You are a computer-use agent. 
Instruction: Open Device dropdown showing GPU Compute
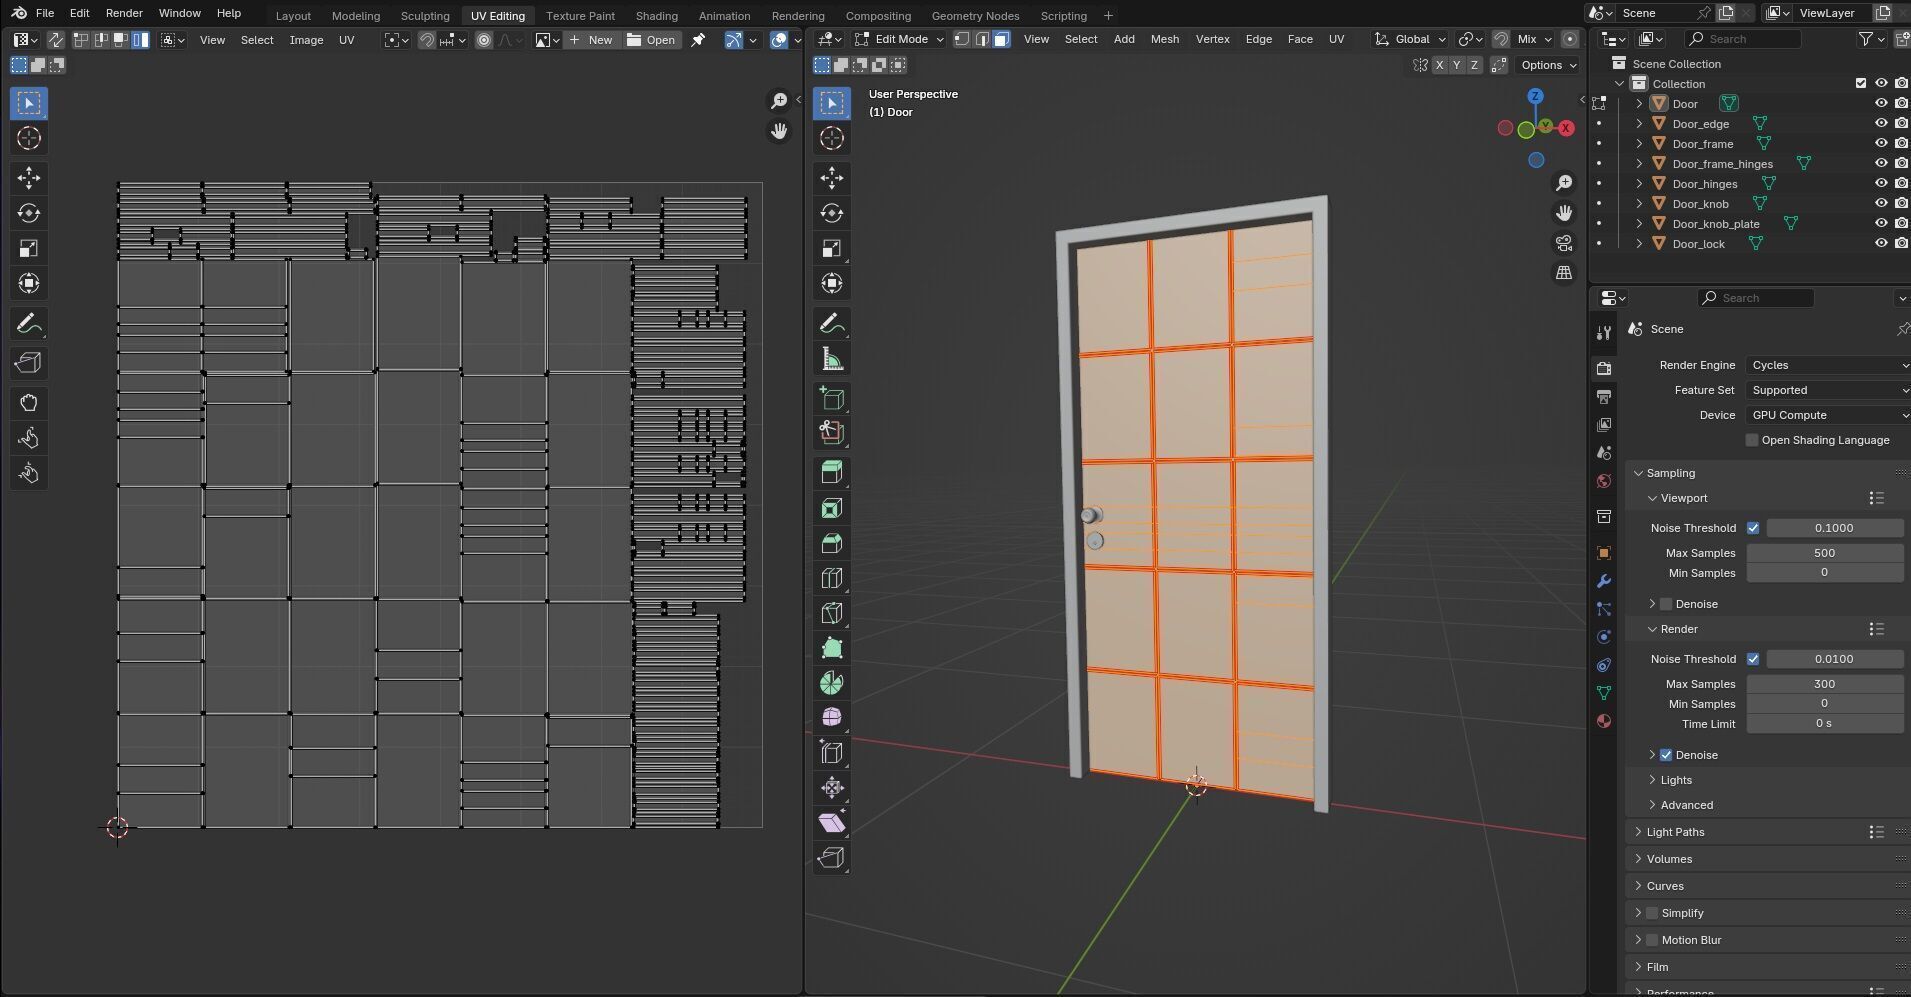(1828, 415)
